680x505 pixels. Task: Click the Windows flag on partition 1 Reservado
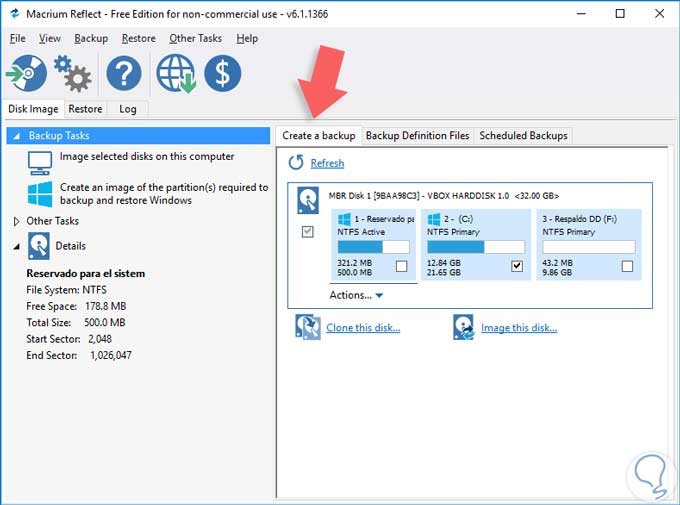tap(344, 219)
